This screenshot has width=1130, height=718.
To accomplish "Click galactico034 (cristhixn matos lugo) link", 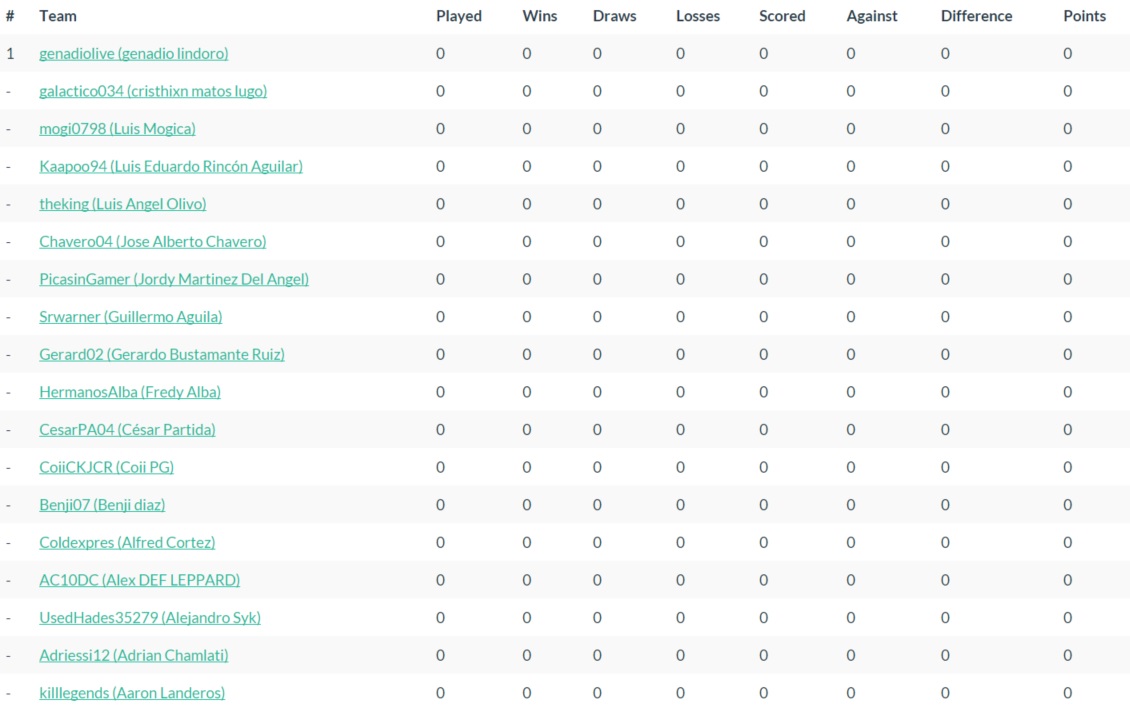I will (x=153, y=91).
